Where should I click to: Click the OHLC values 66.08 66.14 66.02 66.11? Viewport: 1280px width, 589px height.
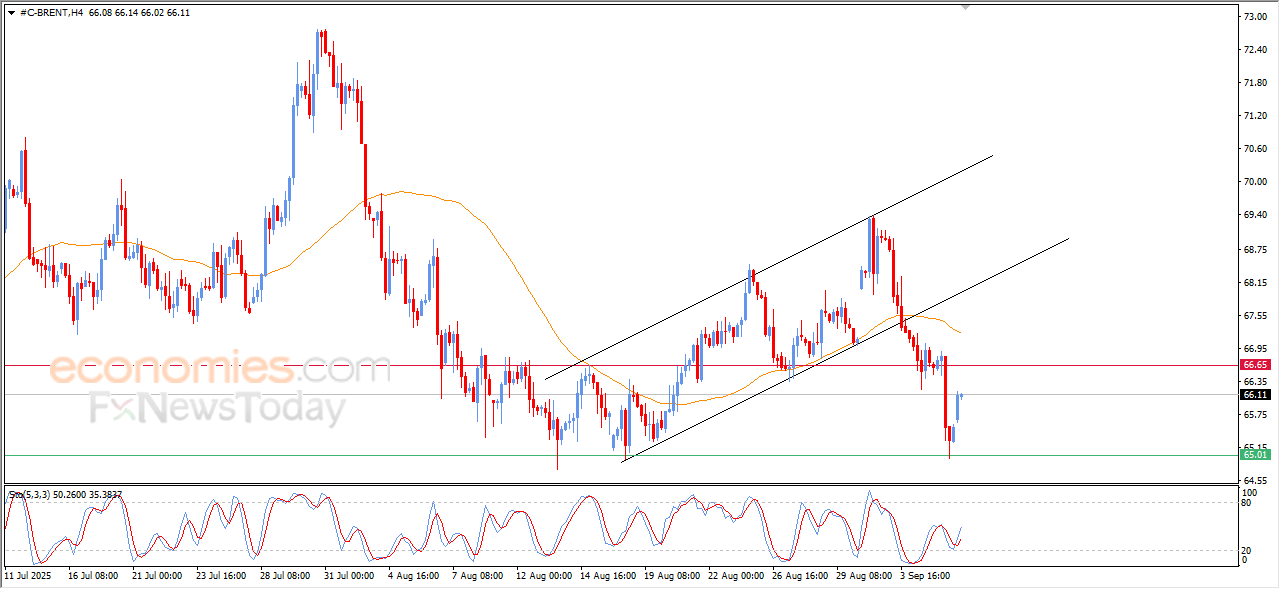coord(139,12)
